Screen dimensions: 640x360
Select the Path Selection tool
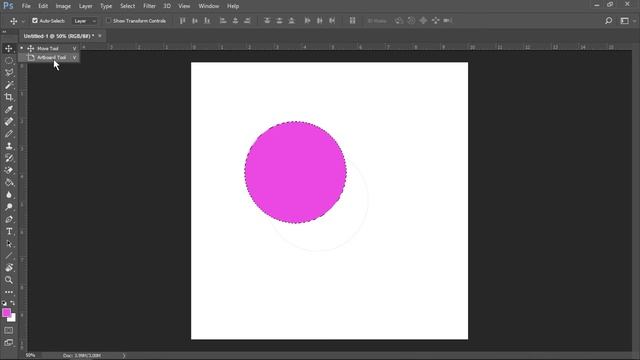(9, 244)
